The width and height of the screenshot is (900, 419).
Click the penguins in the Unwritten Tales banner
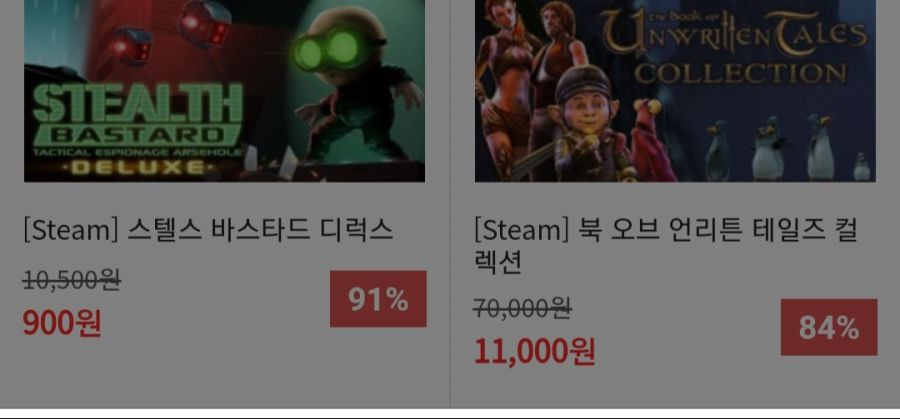(x=788, y=148)
